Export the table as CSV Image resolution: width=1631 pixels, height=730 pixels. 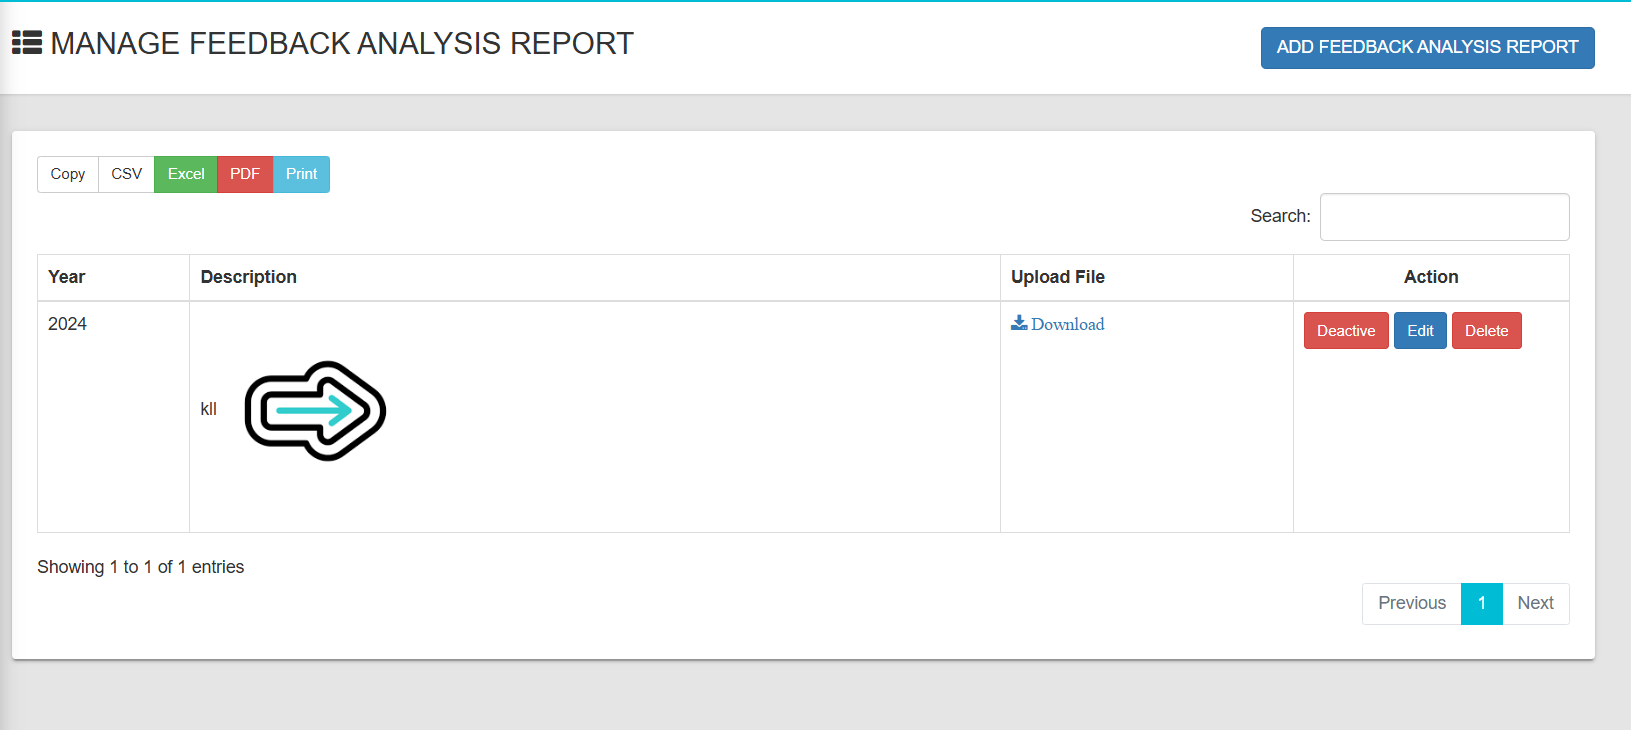pos(126,174)
